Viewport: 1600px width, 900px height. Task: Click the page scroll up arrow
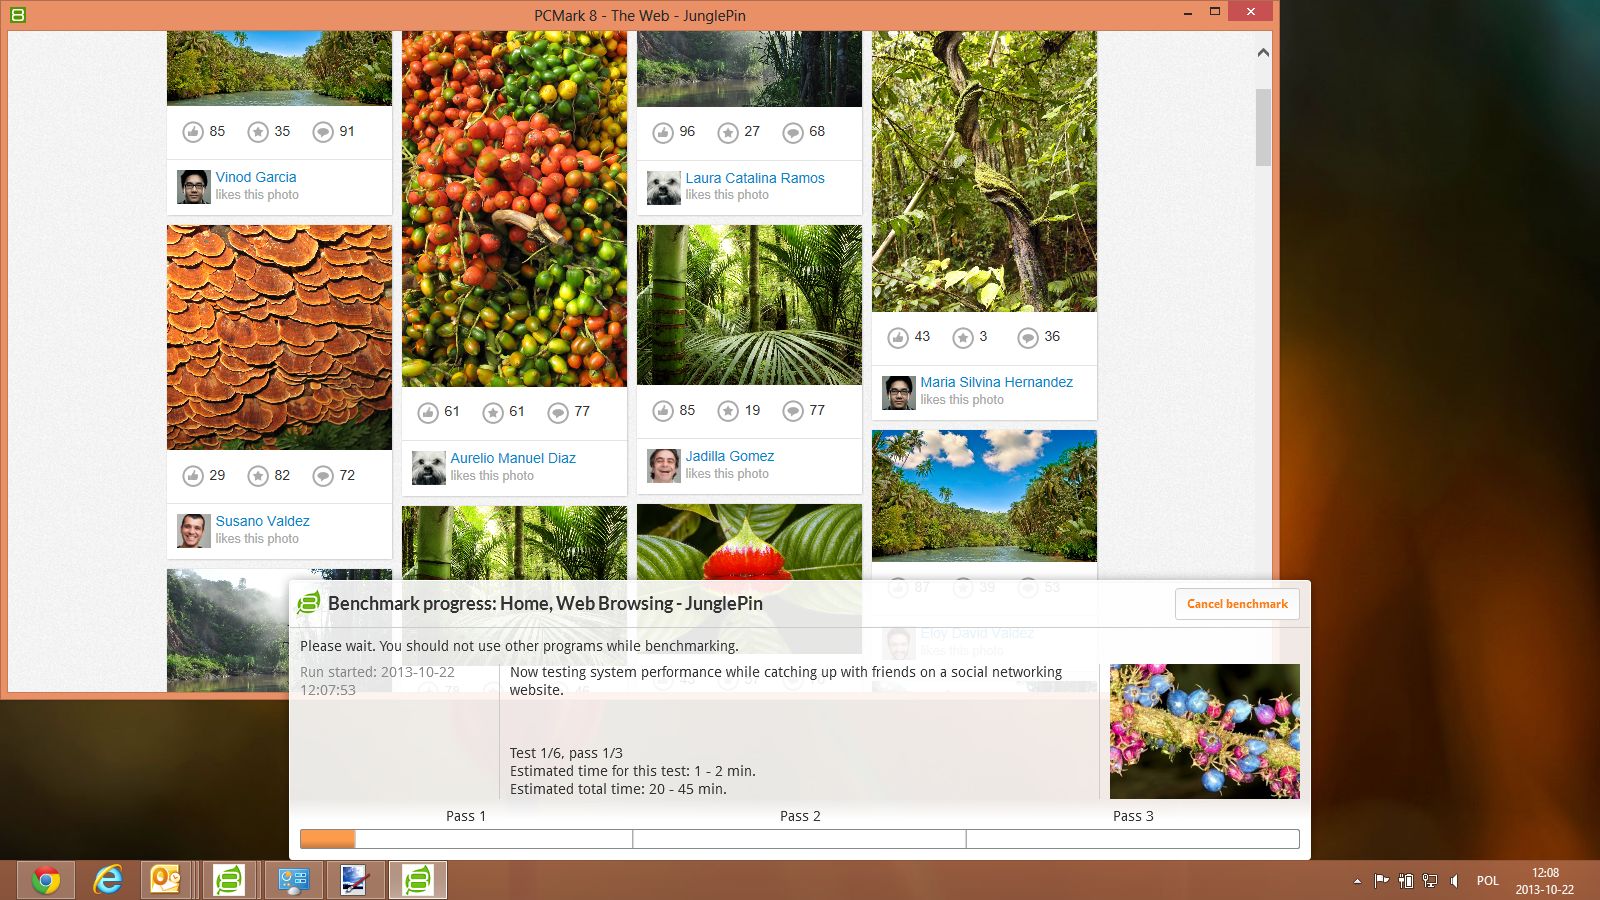pyautogui.click(x=1263, y=52)
